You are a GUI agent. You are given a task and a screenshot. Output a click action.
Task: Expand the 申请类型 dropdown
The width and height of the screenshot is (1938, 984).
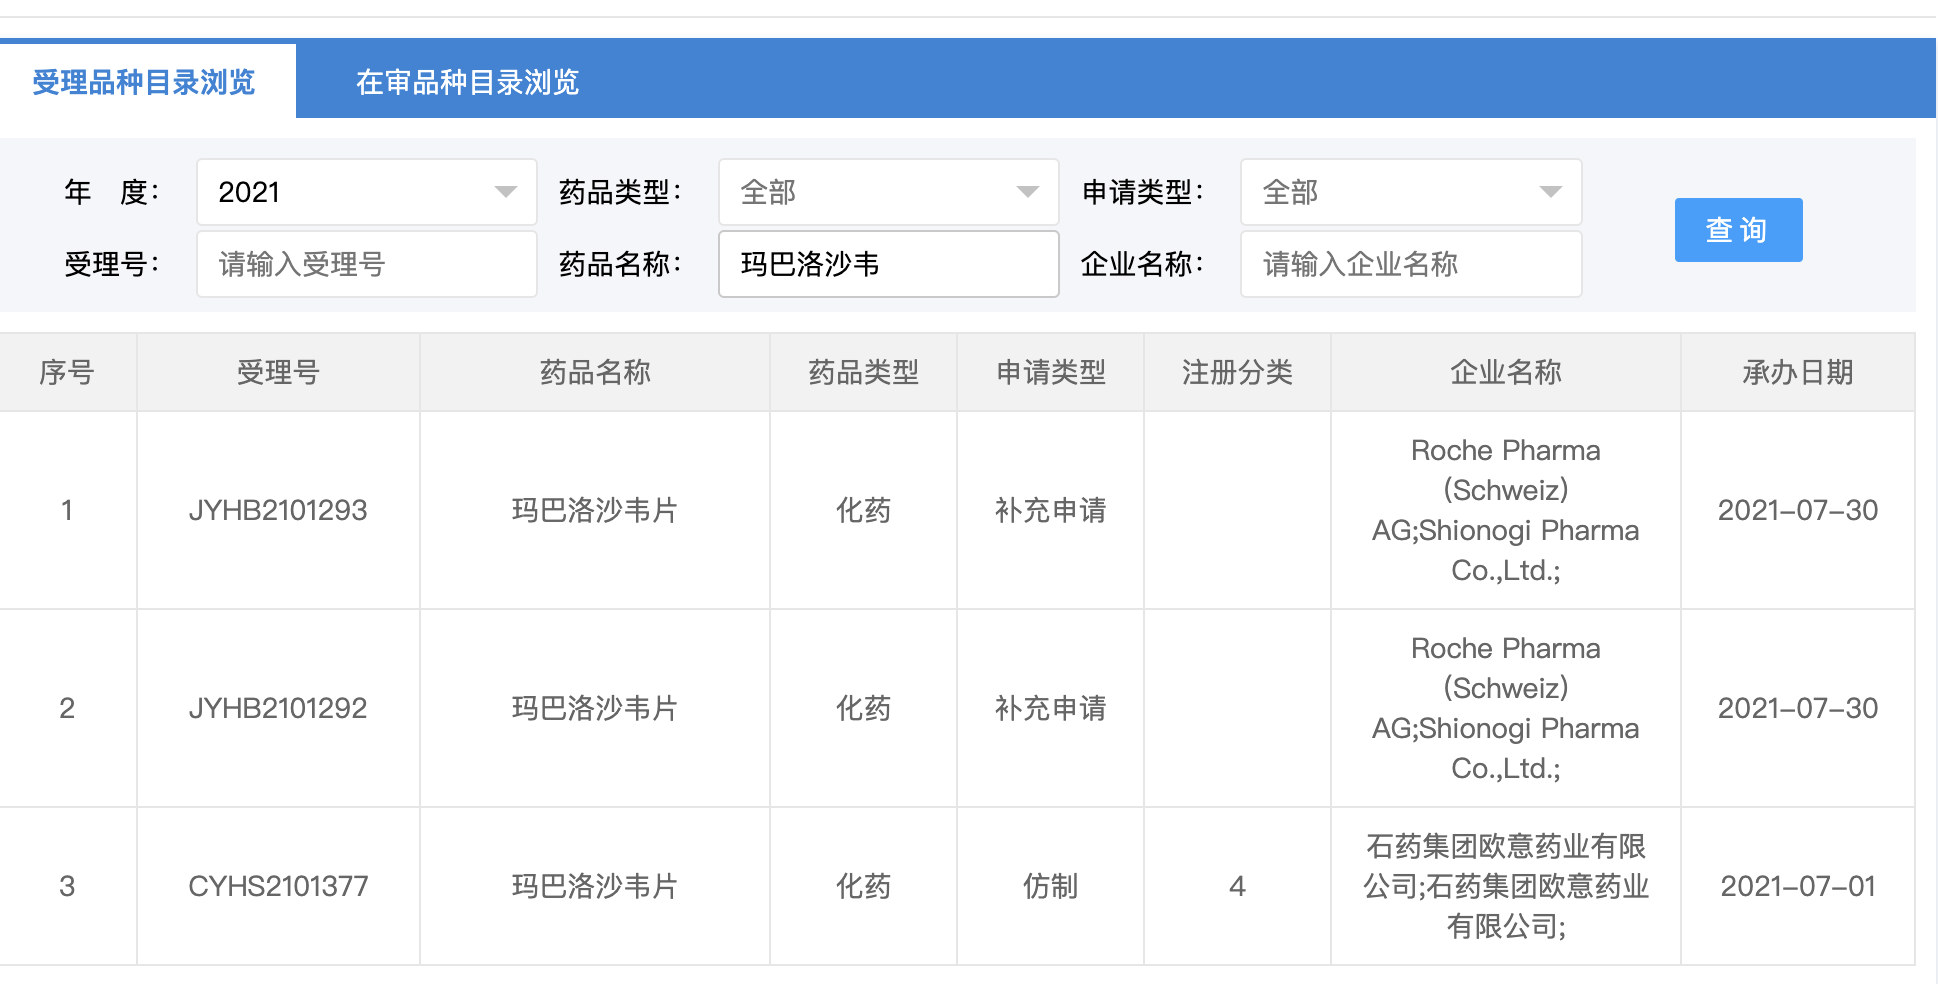1410,192
